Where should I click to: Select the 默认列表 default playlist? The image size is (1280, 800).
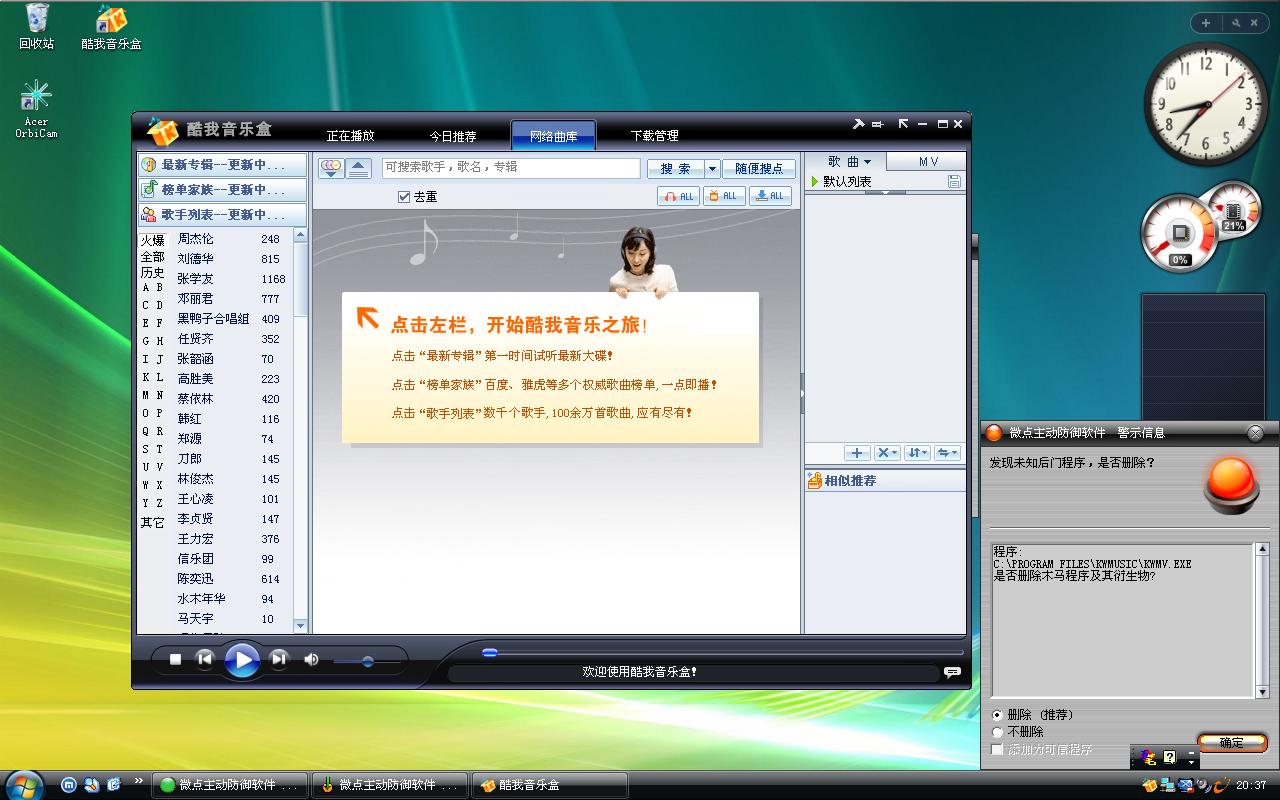[847, 182]
